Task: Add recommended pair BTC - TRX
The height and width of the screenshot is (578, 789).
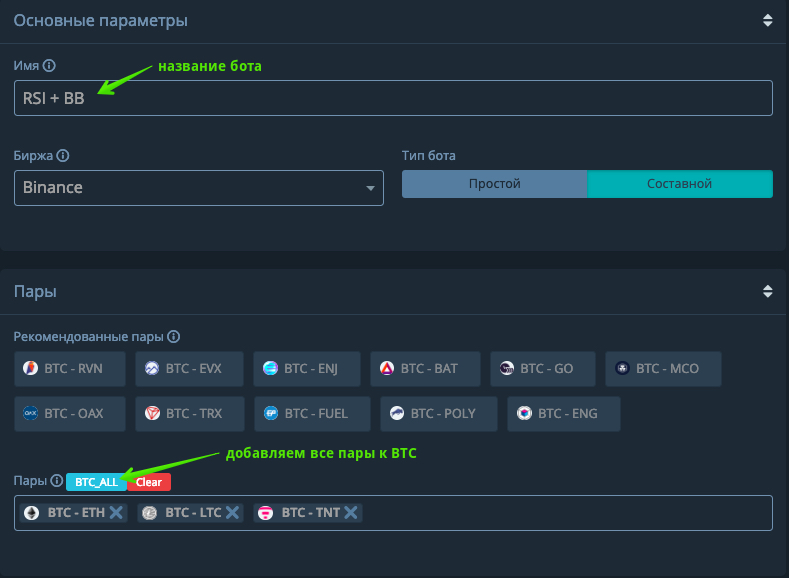Action: tap(188, 413)
